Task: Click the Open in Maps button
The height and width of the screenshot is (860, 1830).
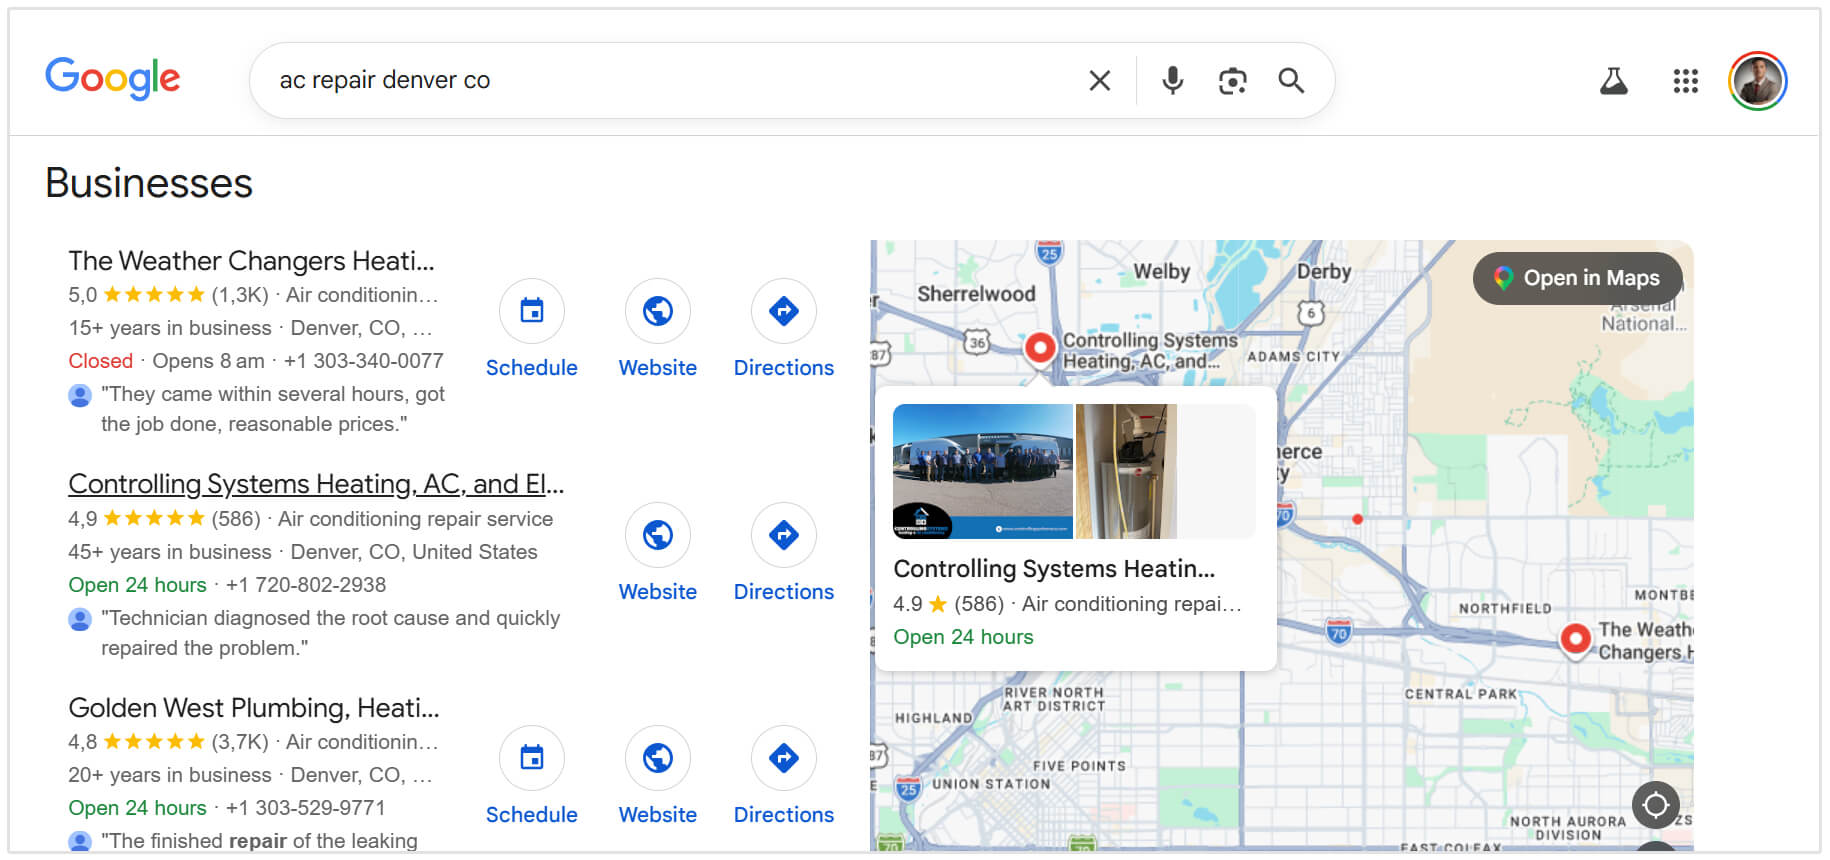Action: [x=1577, y=278]
